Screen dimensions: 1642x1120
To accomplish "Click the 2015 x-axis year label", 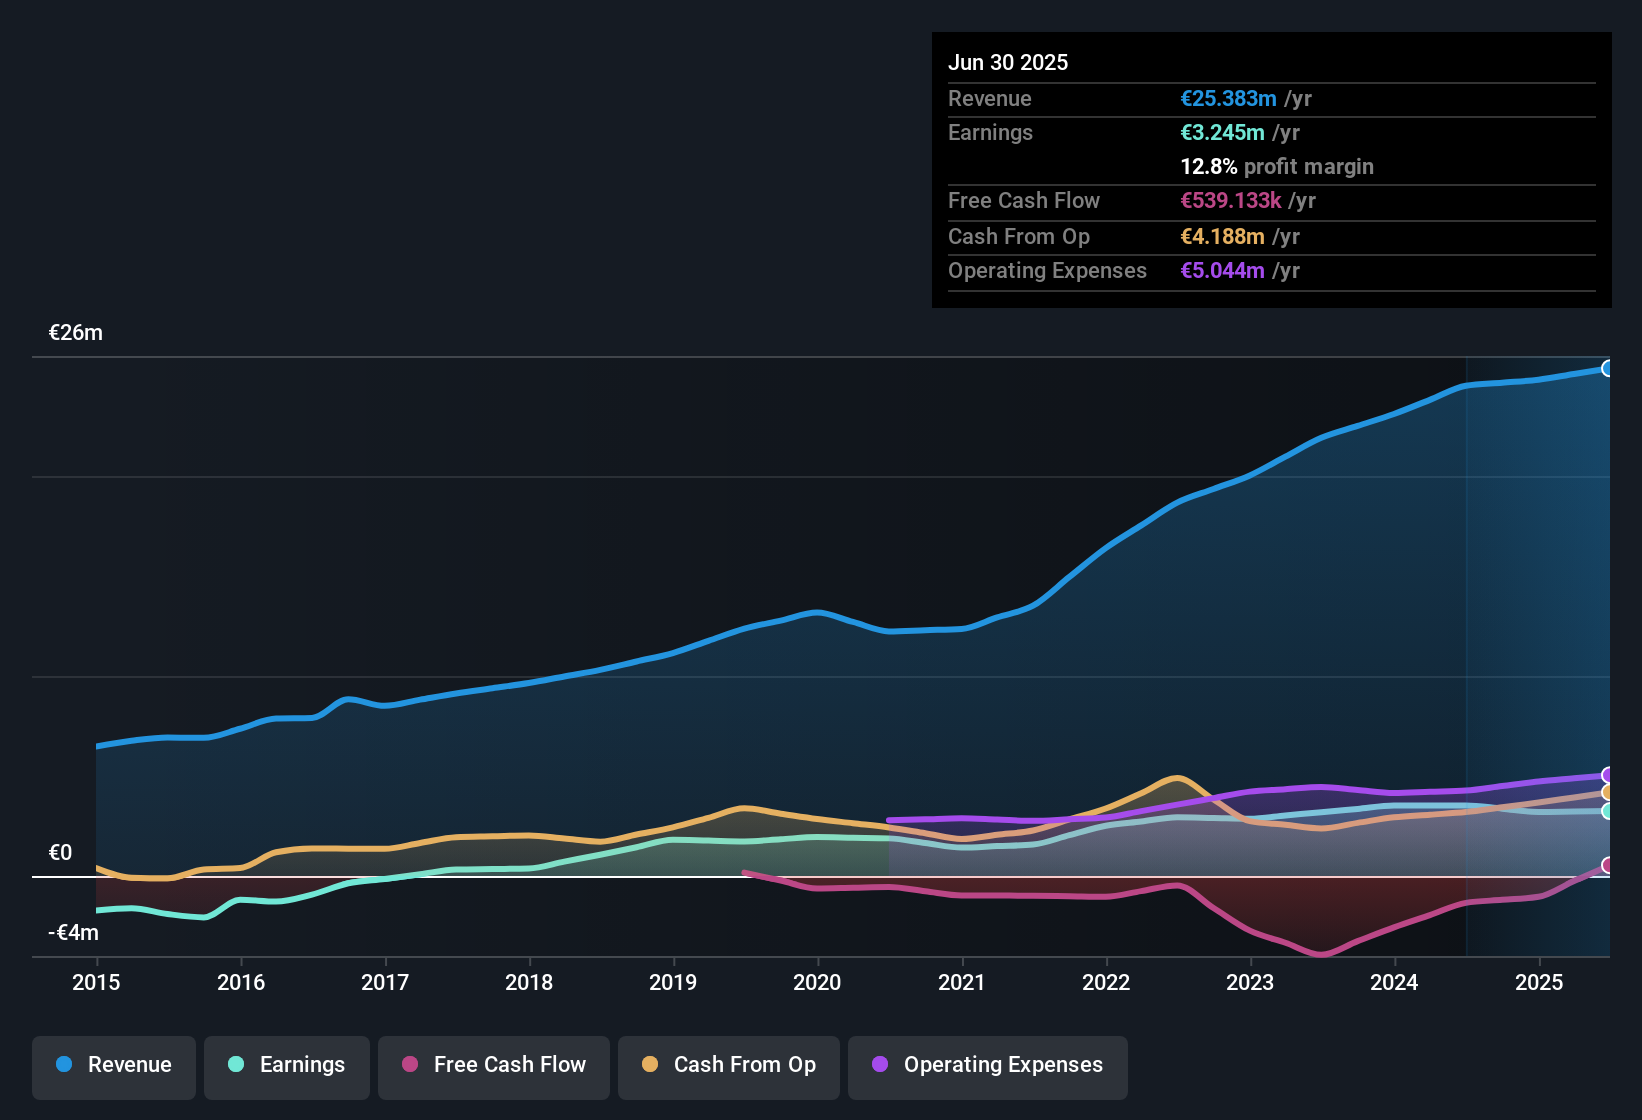I will [x=96, y=983].
